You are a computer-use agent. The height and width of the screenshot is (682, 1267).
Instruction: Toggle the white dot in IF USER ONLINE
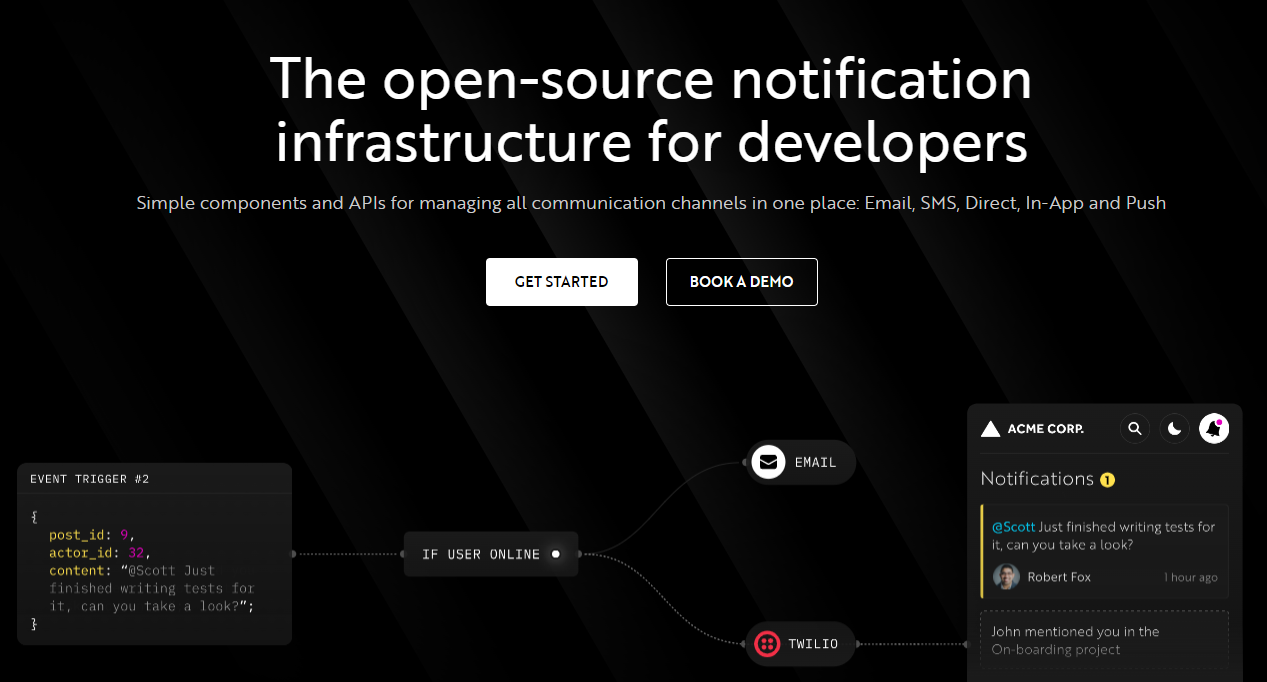(x=555, y=554)
